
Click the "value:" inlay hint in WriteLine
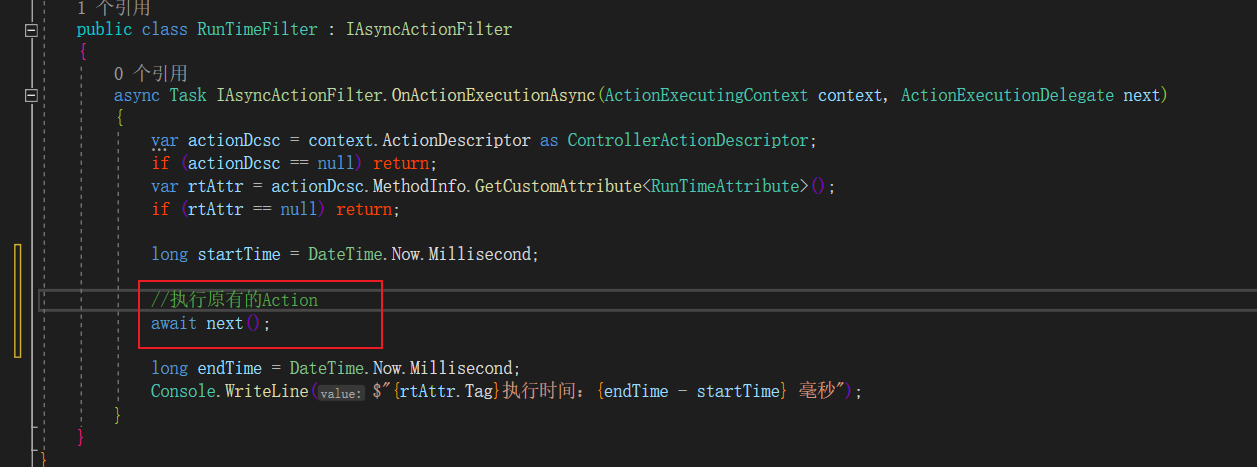(x=342, y=393)
